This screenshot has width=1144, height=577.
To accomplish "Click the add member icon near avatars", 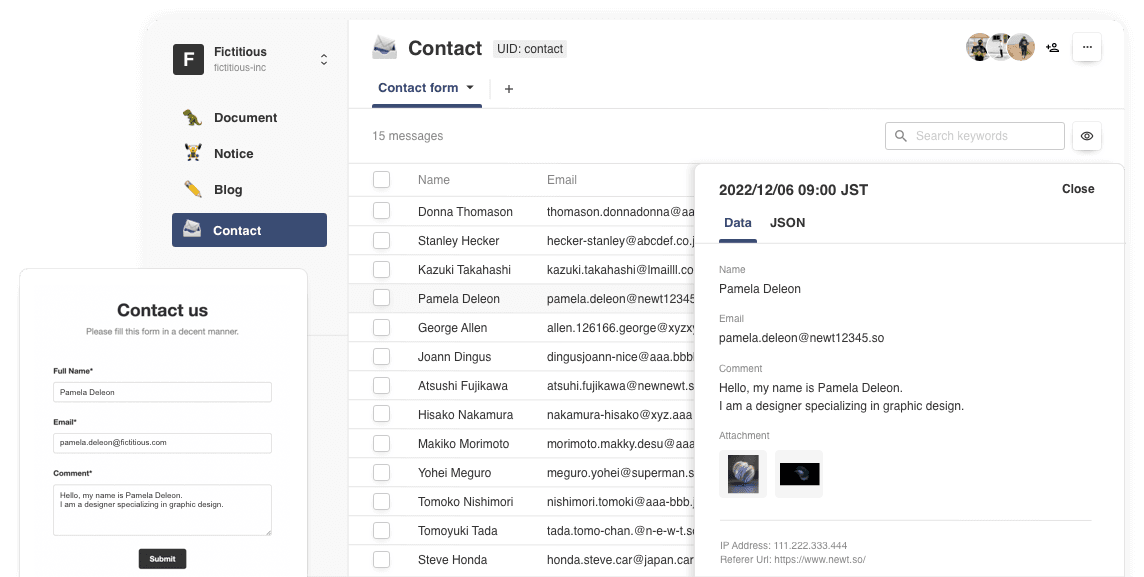I will tap(1052, 47).
